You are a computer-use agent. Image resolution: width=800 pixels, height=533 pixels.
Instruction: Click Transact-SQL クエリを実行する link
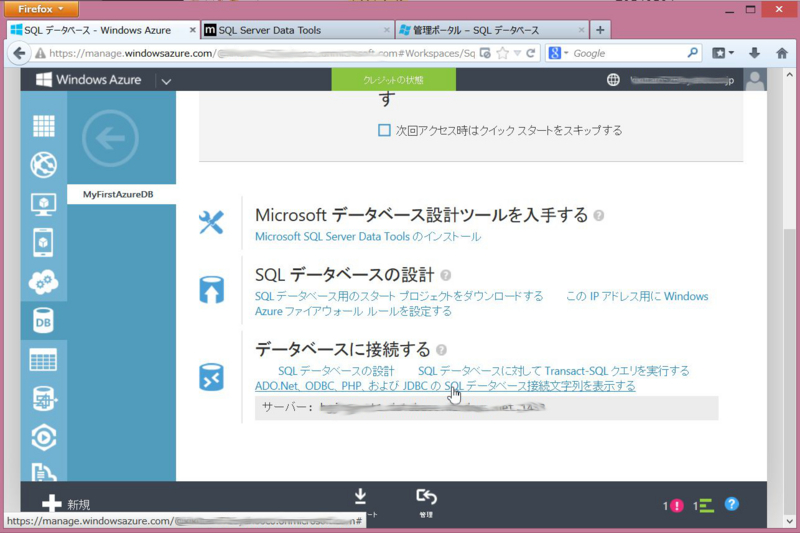(x=554, y=371)
